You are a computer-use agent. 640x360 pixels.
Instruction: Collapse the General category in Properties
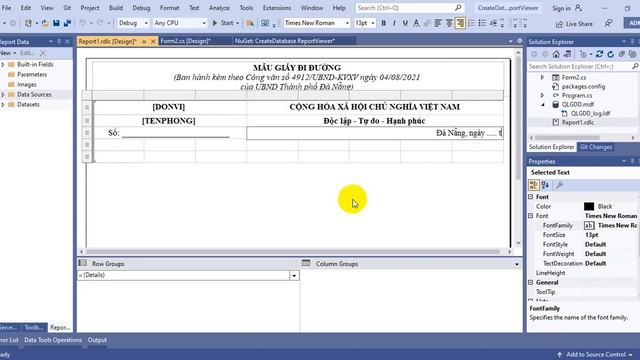point(531,282)
